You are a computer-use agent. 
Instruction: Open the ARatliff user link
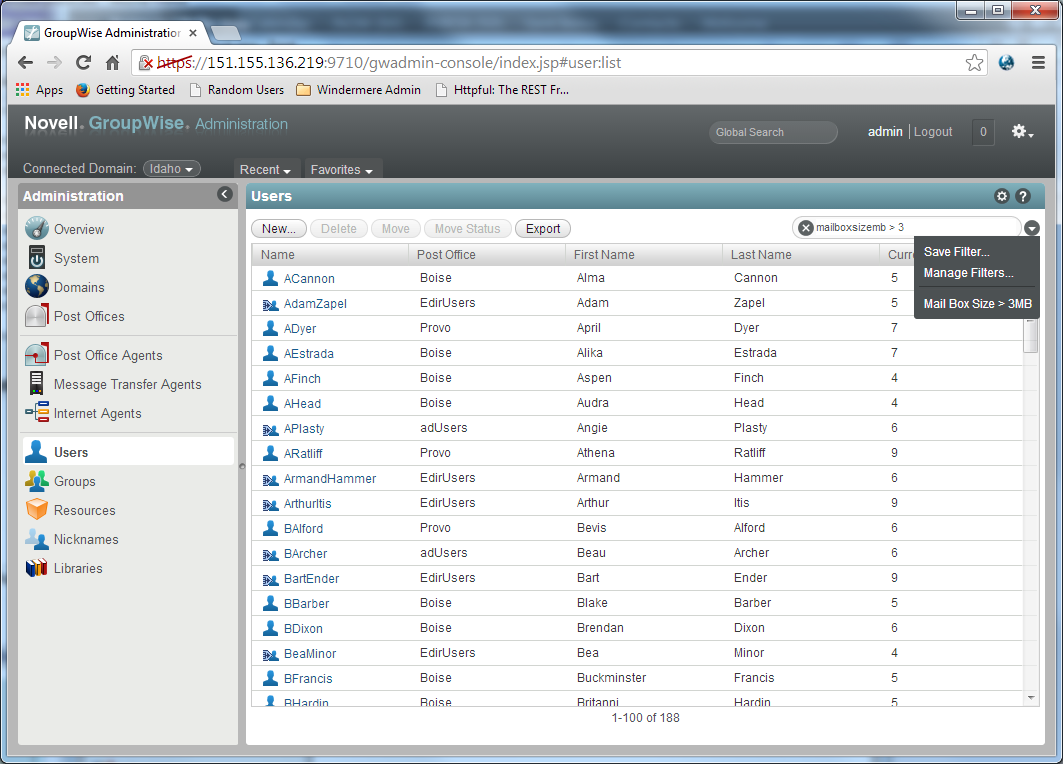click(x=303, y=454)
